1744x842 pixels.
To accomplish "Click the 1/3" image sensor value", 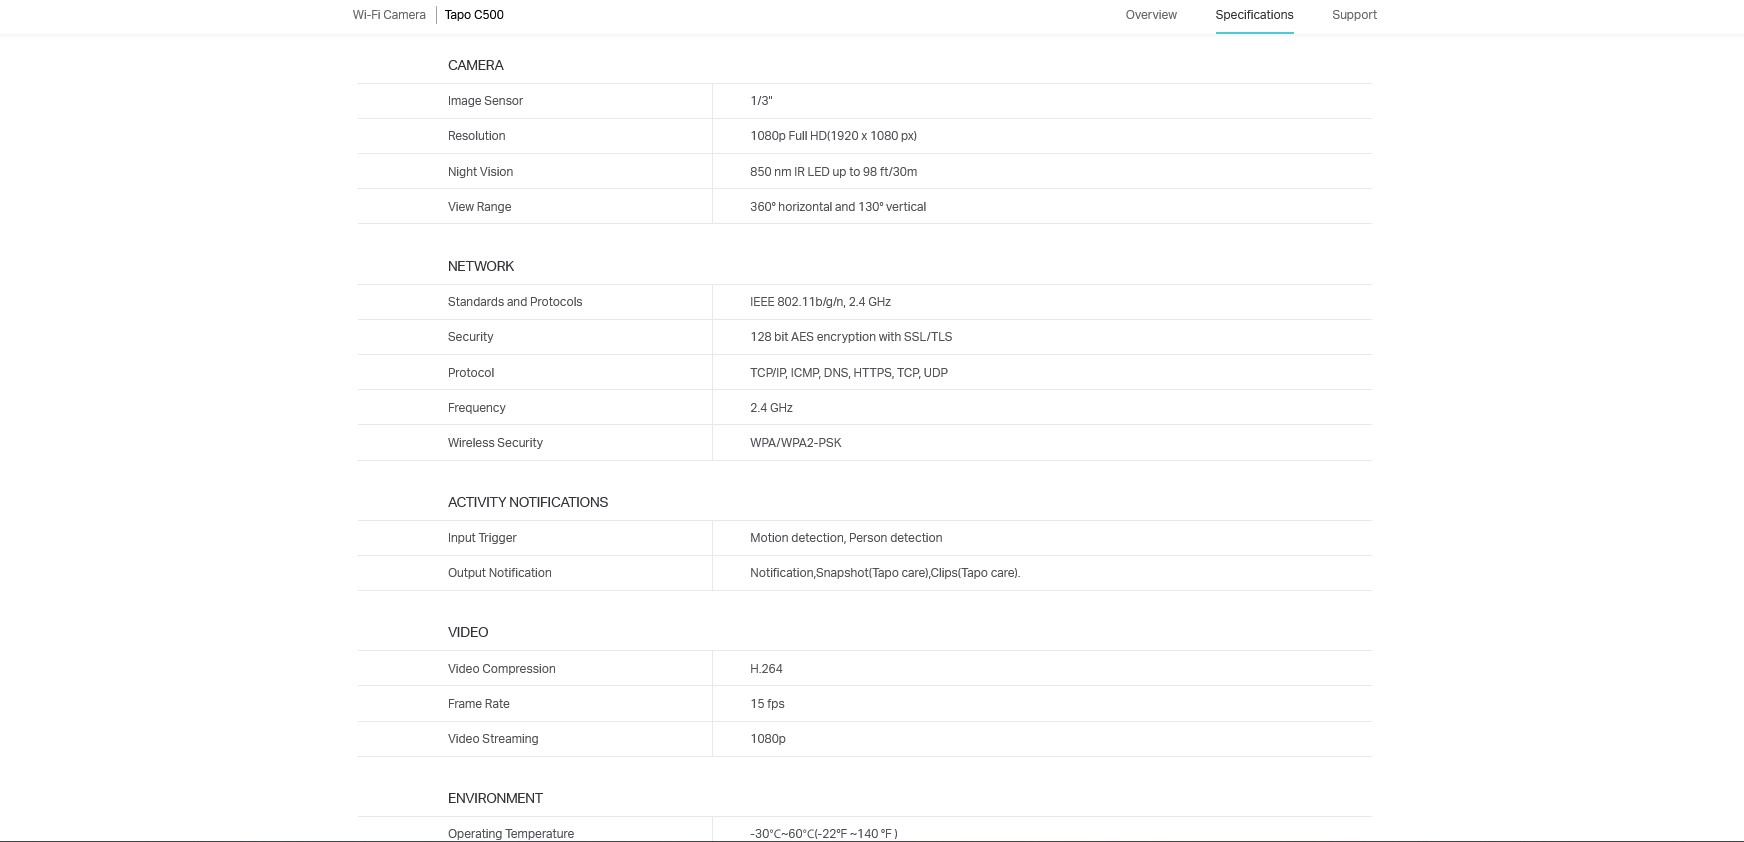I will click(x=761, y=101).
